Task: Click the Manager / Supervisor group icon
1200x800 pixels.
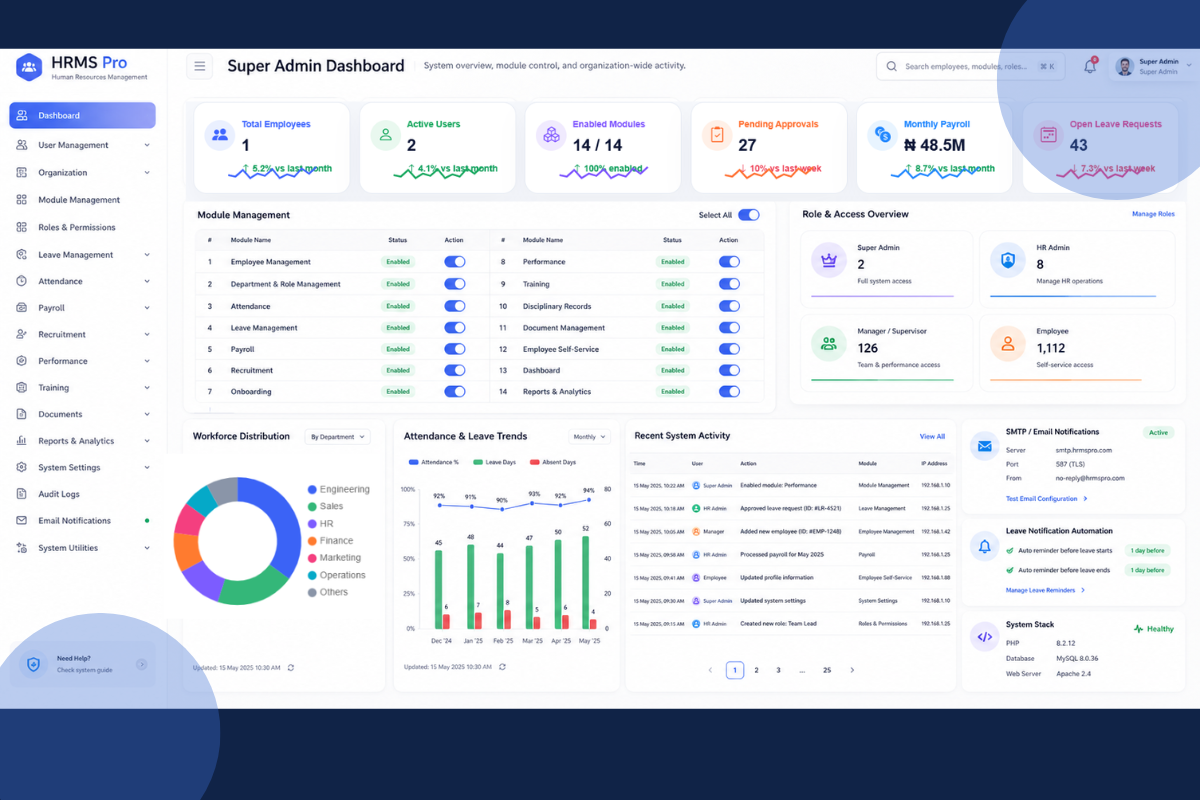Action: 828,344
